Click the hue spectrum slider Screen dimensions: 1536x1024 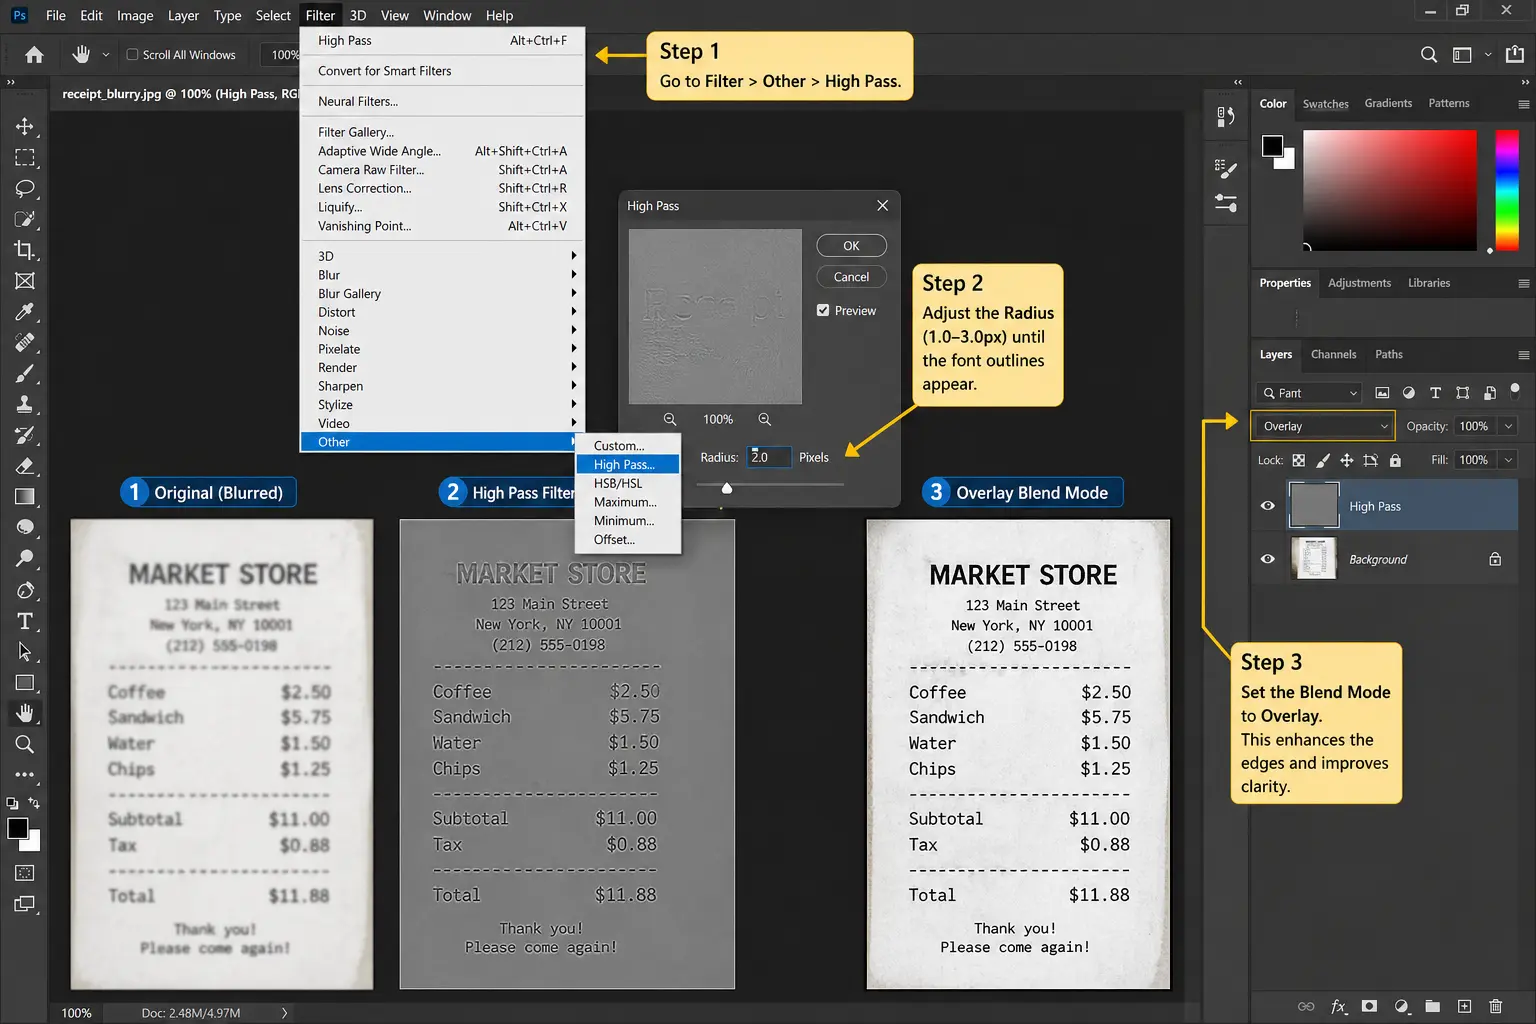pyautogui.click(x=1507, y=190)
